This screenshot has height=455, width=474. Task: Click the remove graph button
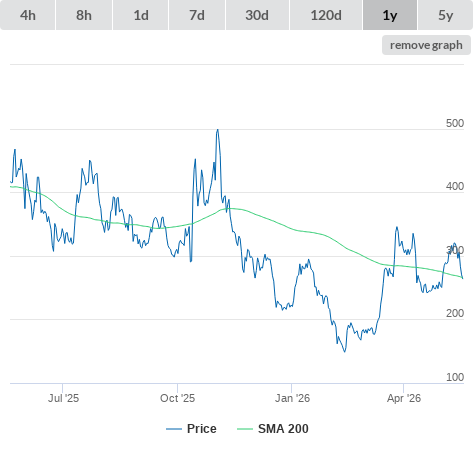click(426, 45)
